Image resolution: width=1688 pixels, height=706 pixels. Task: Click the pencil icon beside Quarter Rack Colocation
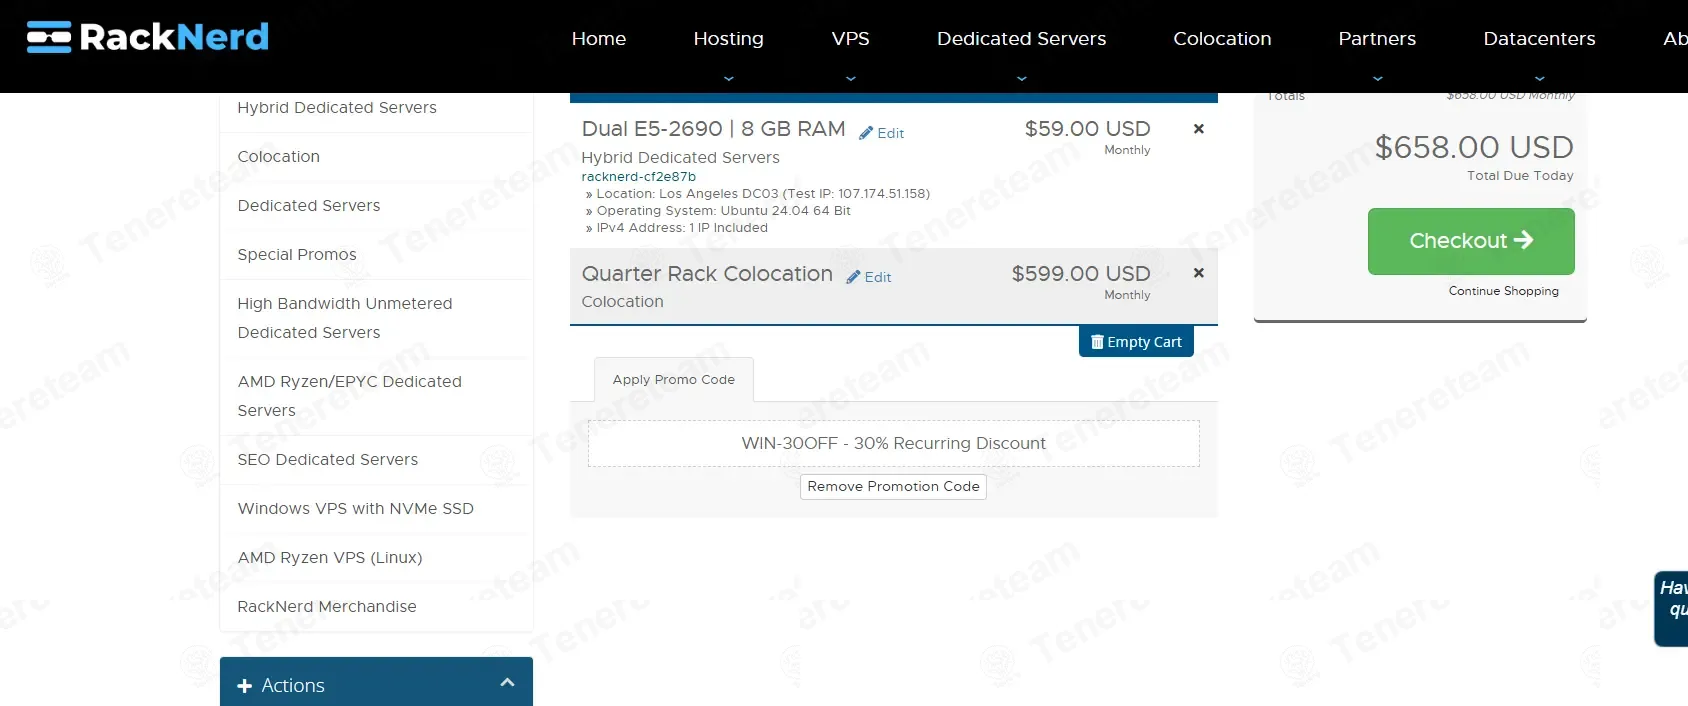853,277
